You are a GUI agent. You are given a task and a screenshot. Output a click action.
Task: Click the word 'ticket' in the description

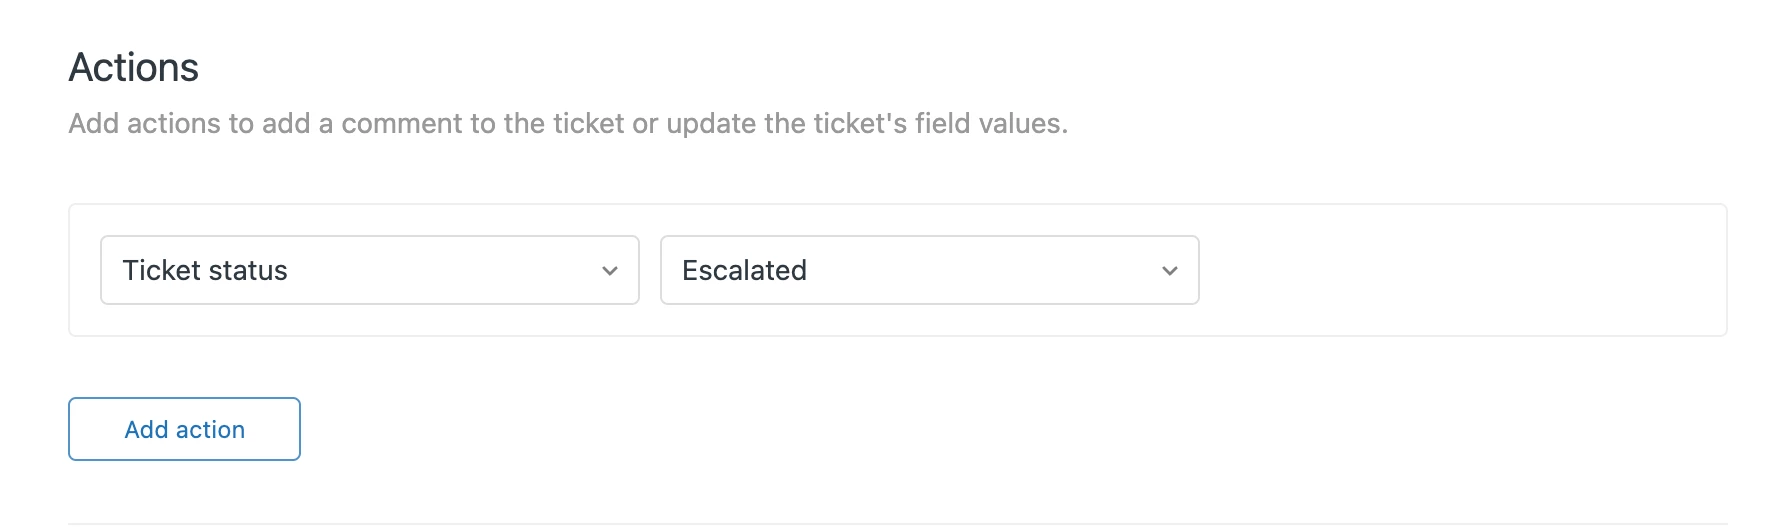588,123
